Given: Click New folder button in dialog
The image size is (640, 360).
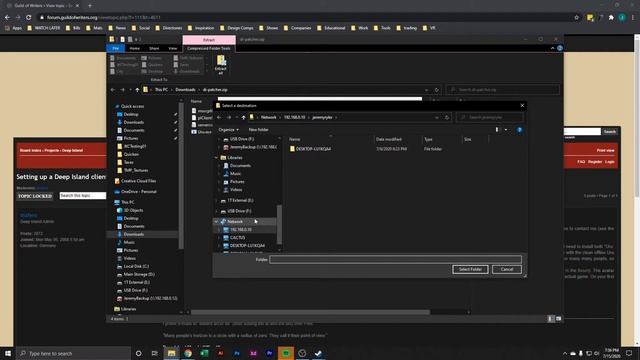Looking at the screenshot, I should [x=258, y=130].
